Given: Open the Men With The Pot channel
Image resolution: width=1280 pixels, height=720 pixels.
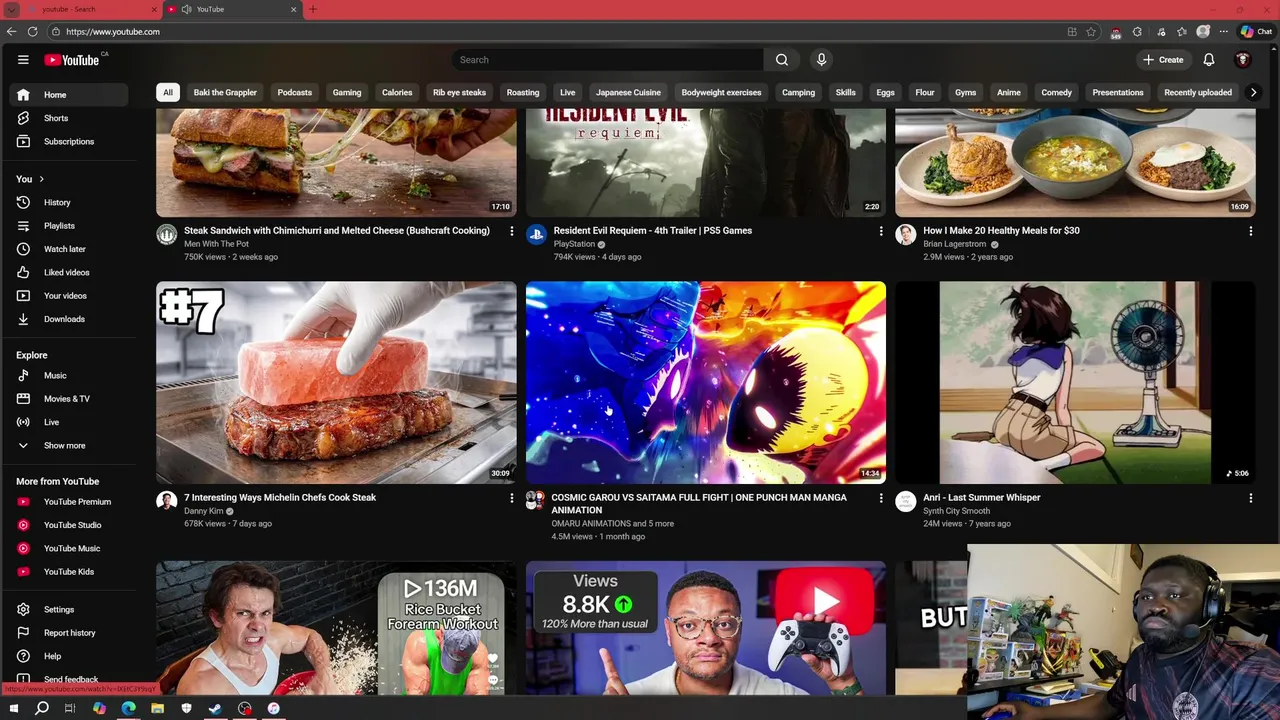Looking at the screenshot, I should (x=216, y=244).
